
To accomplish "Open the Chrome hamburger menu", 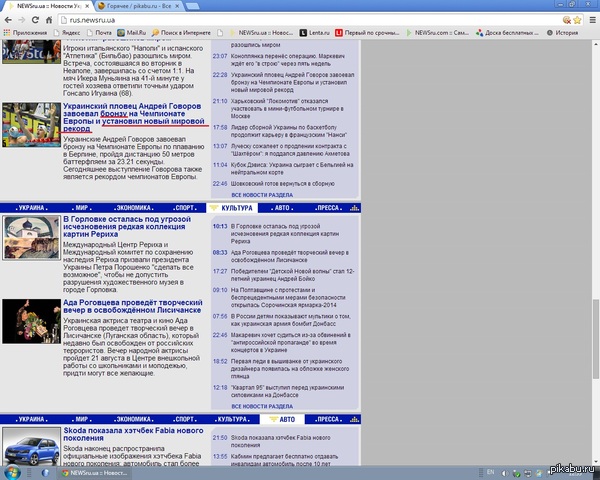I will [592, 20].
